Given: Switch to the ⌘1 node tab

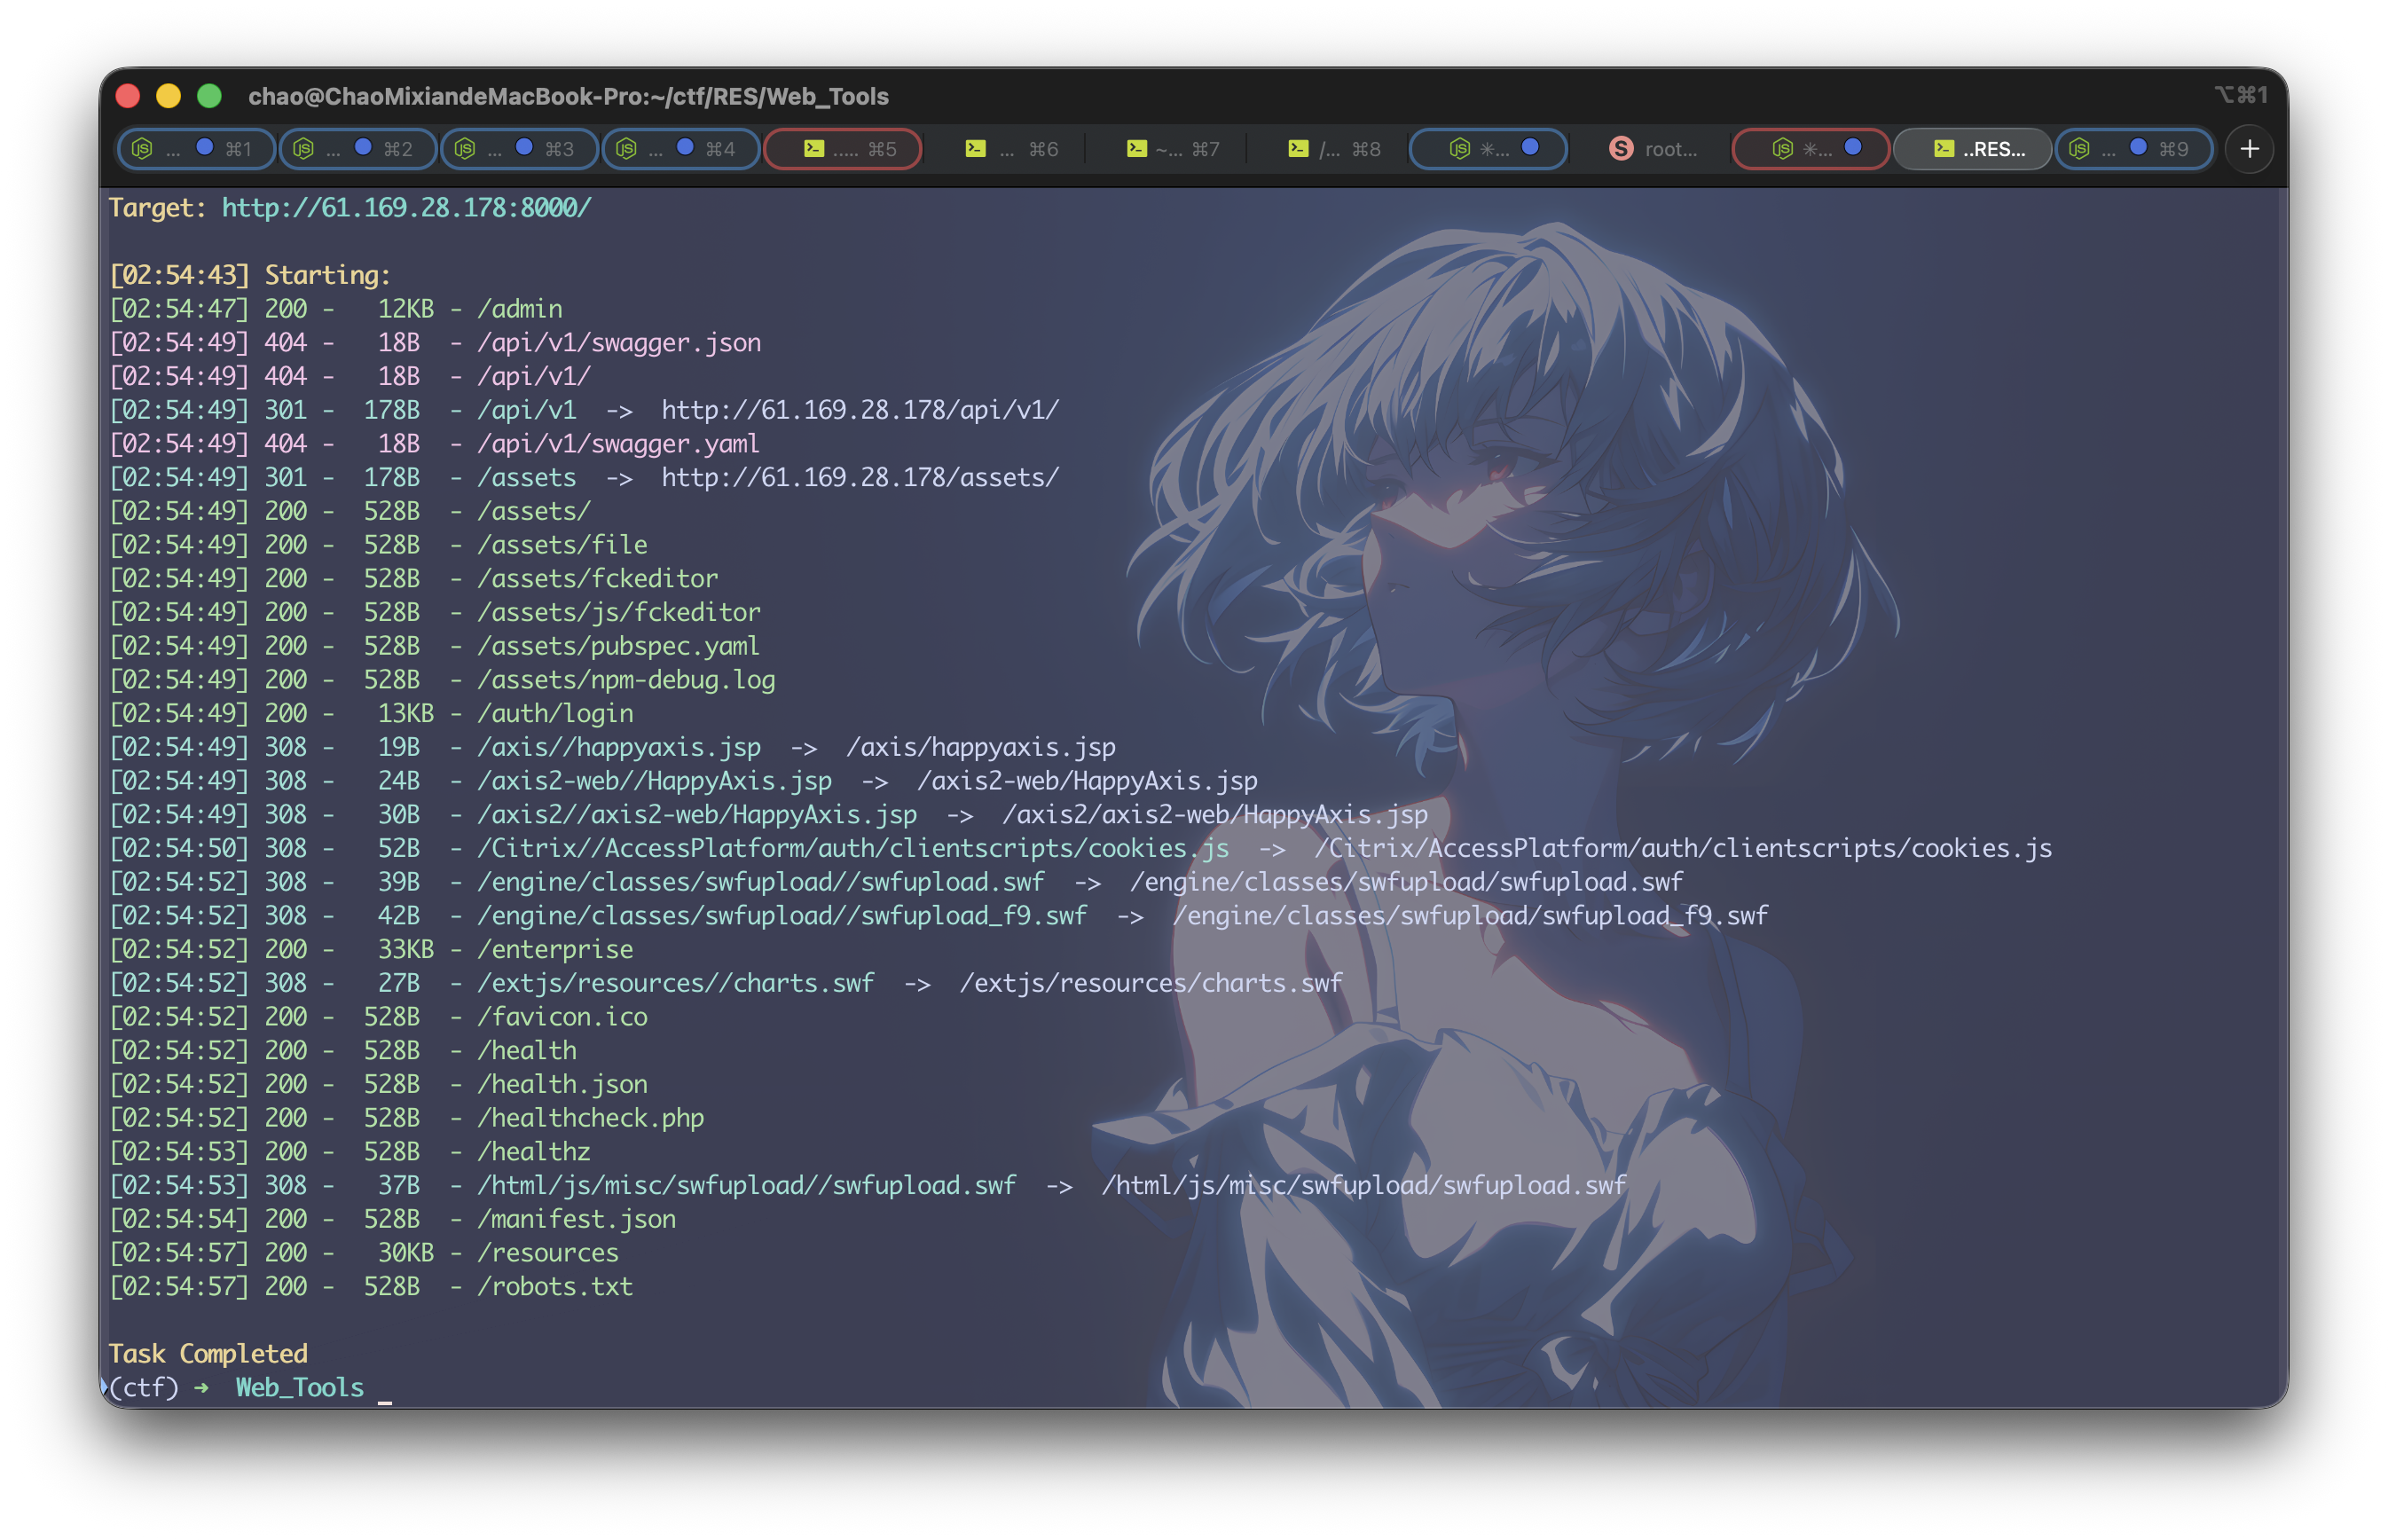Looking at the screenshot, I should click(x=195, y=149).
